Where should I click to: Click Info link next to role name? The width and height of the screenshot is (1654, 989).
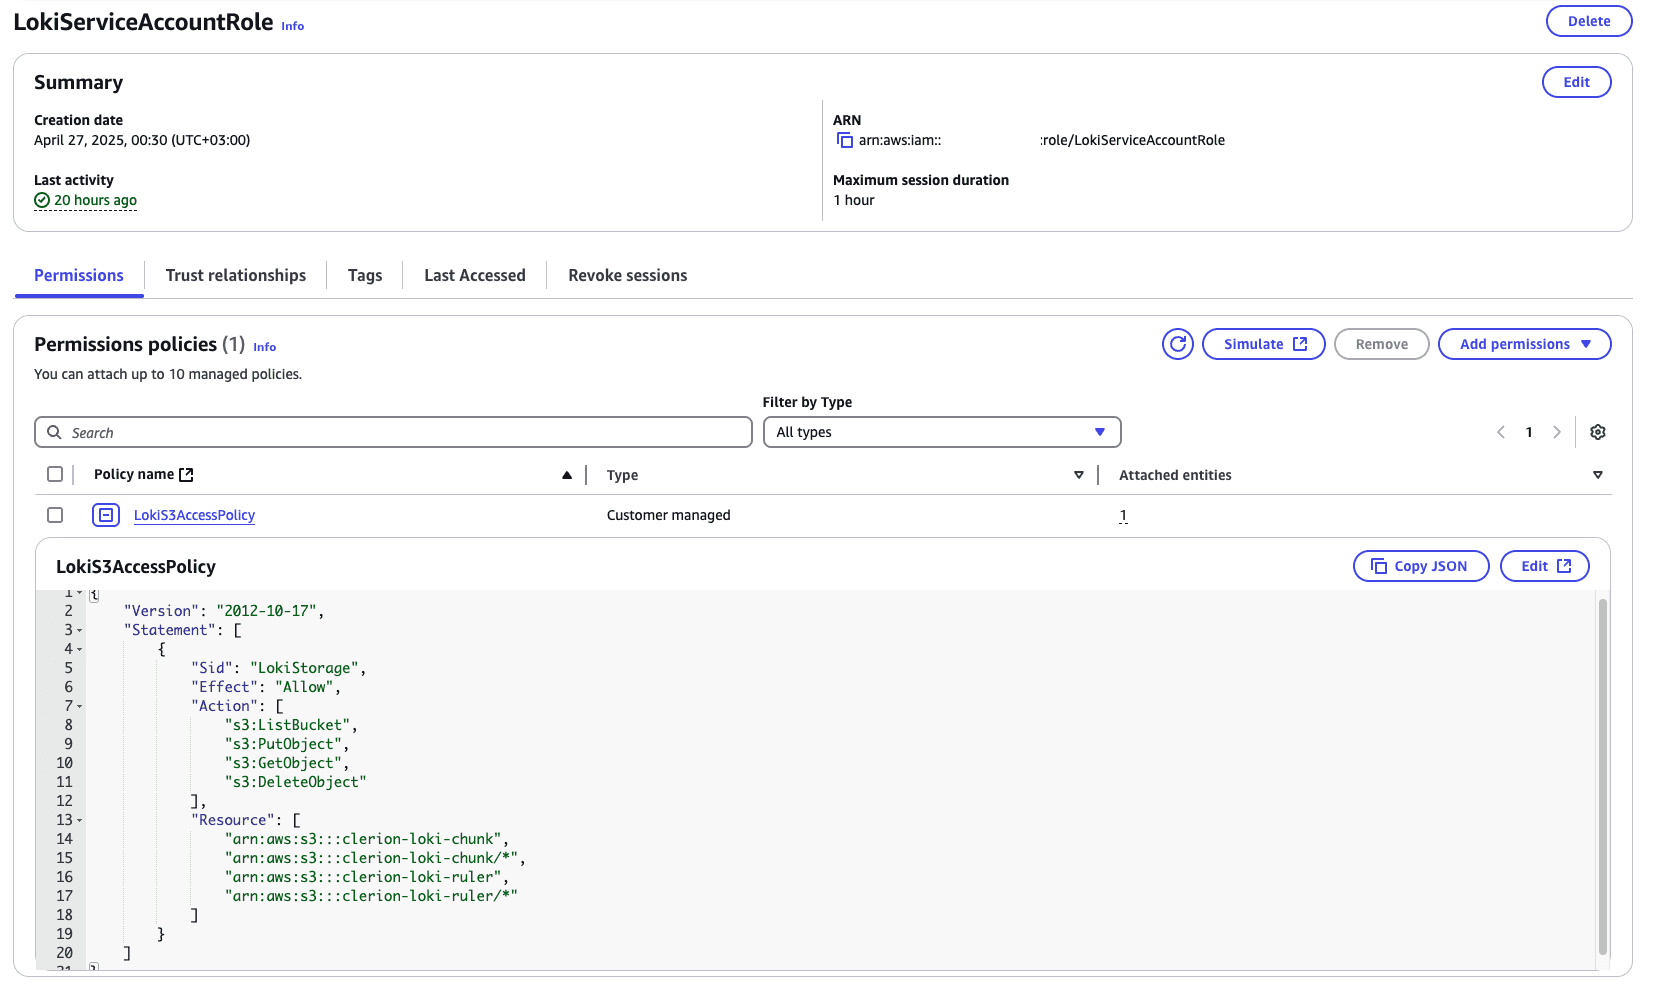coord(292,26)
